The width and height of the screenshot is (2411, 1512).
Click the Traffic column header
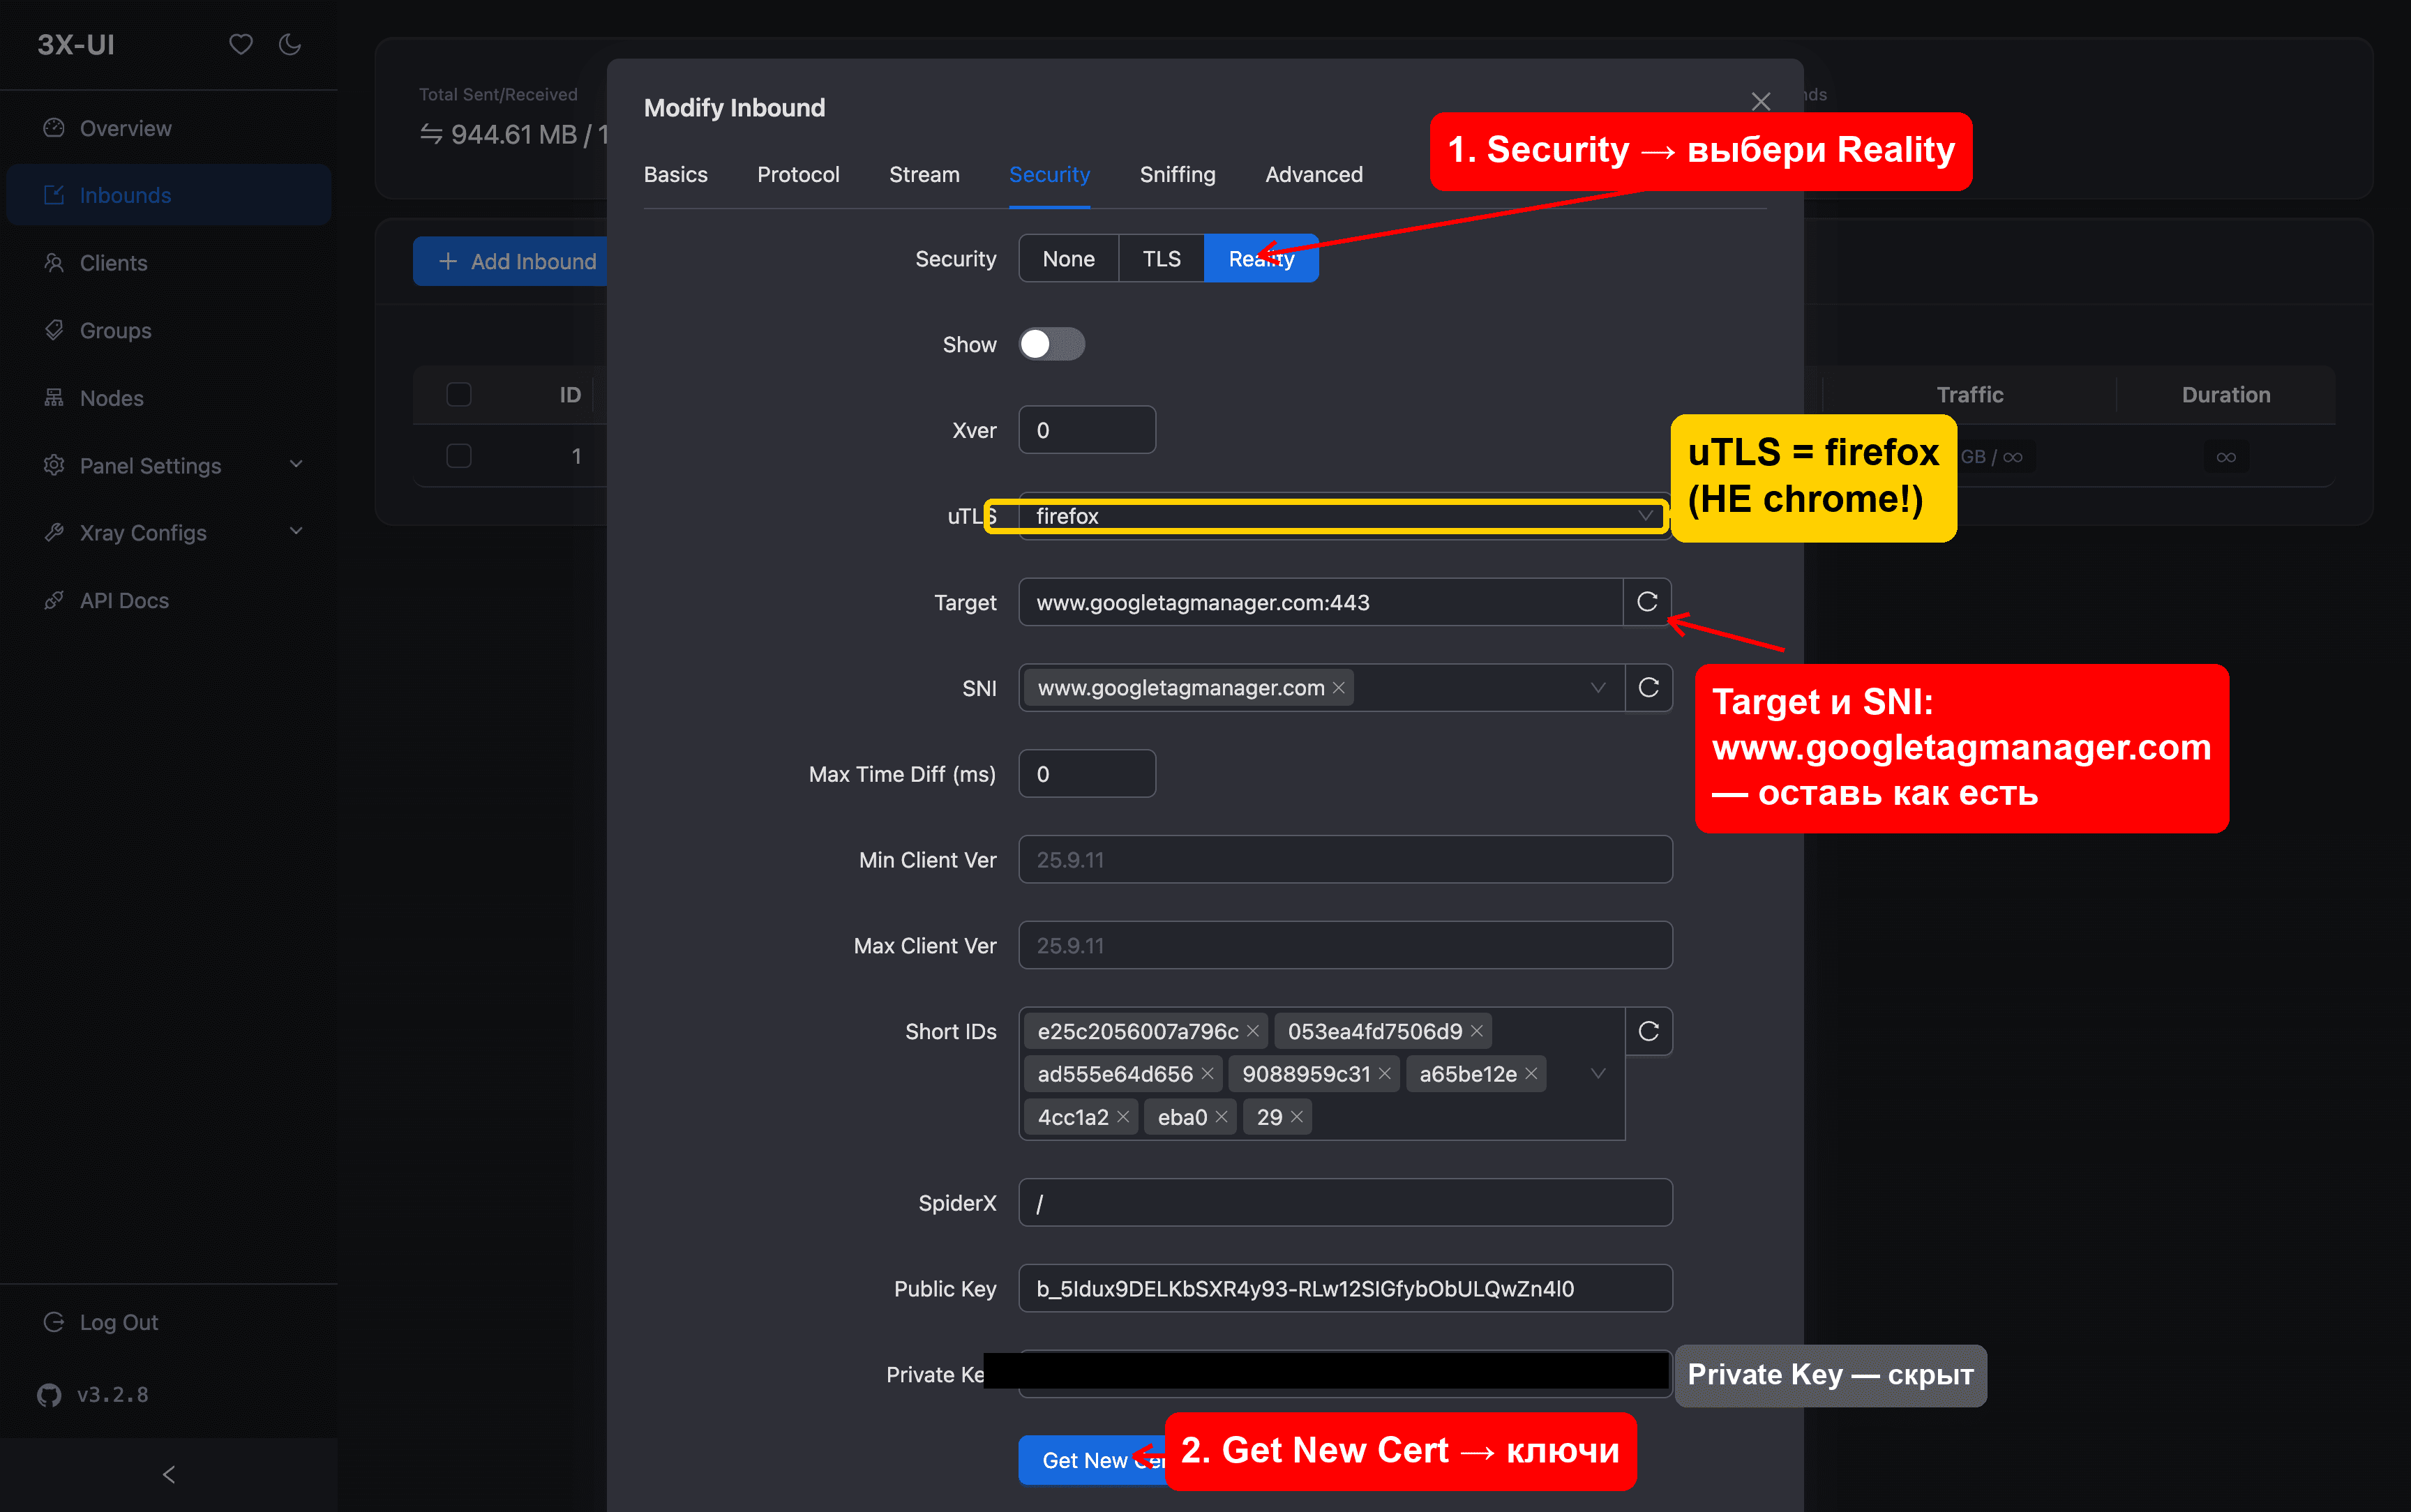point(1969,395)
